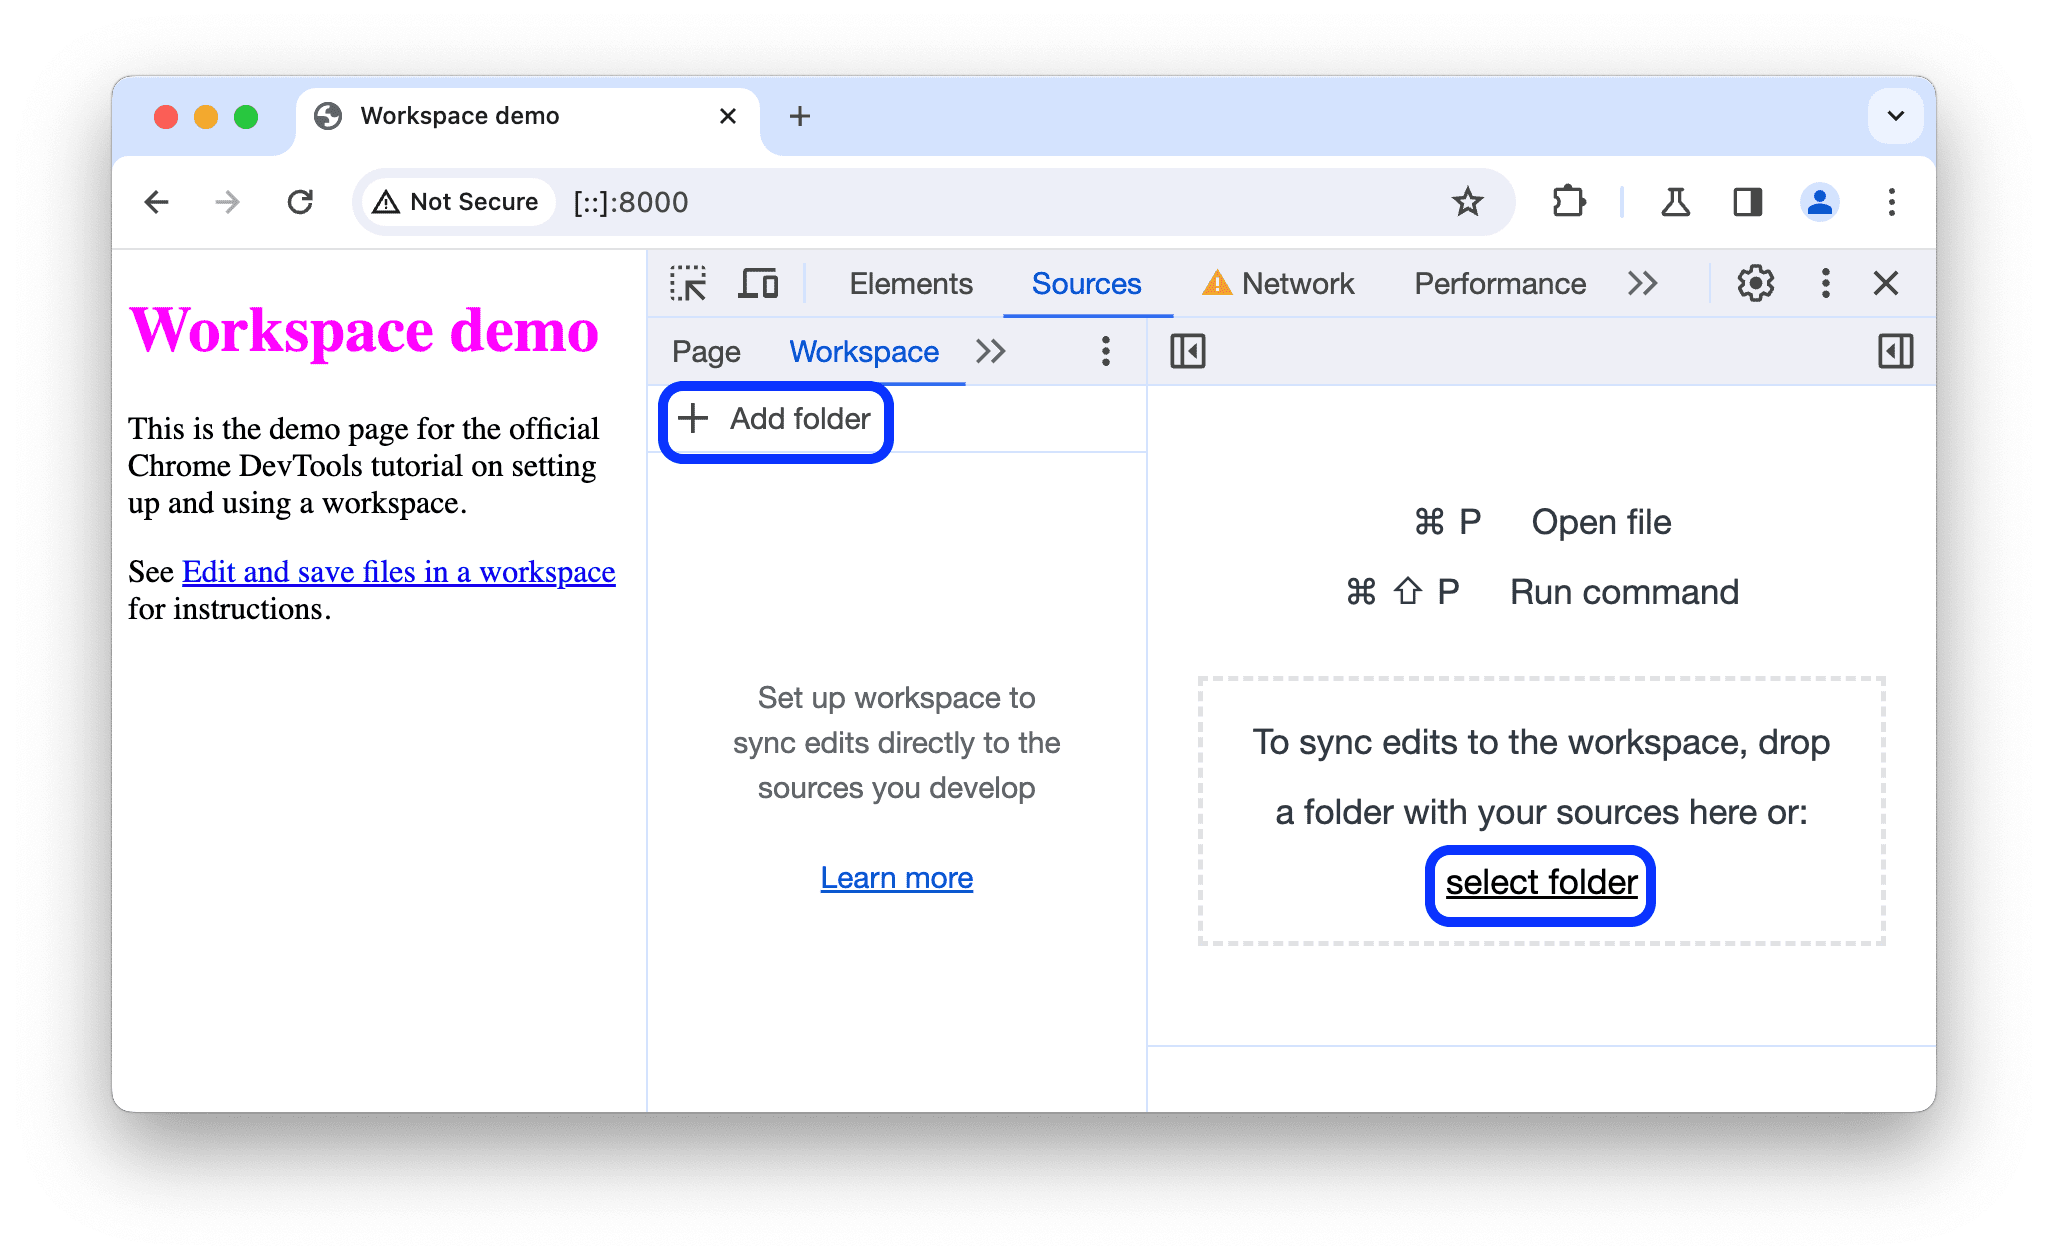Screen dimensions: 2048x1260
Task: Open DevTools Settings gear icon
Action: [1754, 282]
